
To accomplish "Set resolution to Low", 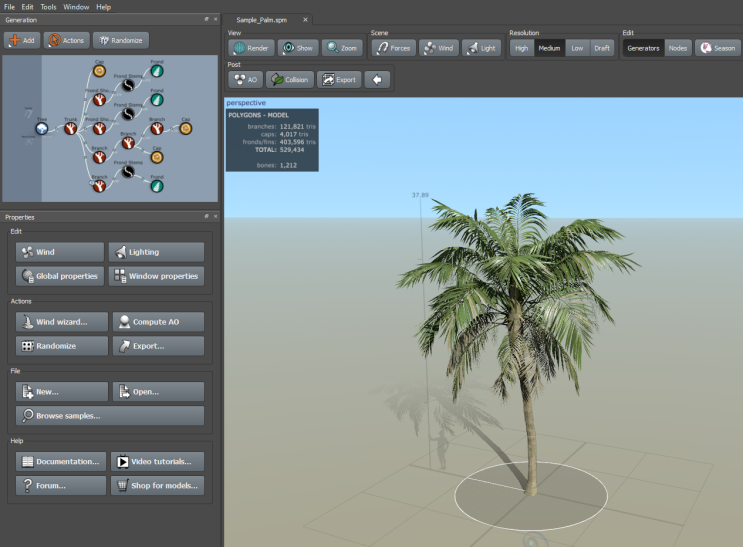I will point(577,48).
